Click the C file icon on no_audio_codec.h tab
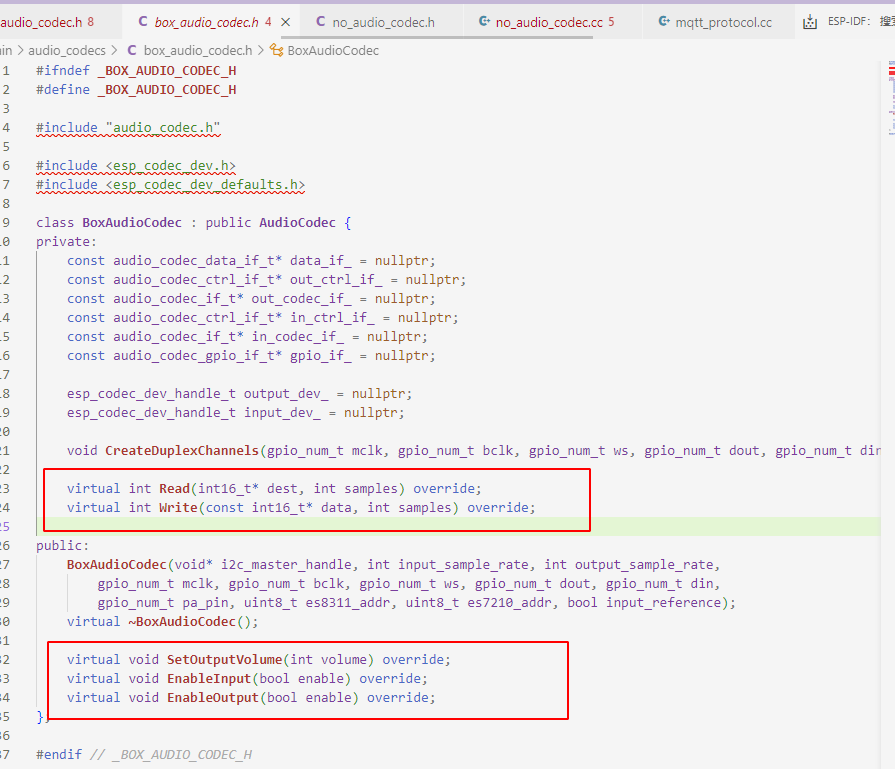This screenshot has height=769, width=895. pyautogui.click(x=321, y=22)
